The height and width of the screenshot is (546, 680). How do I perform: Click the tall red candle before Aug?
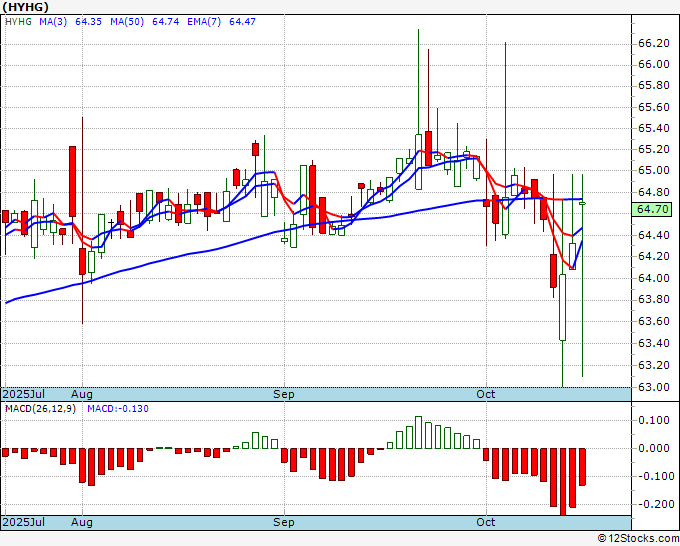pos(72,181)
